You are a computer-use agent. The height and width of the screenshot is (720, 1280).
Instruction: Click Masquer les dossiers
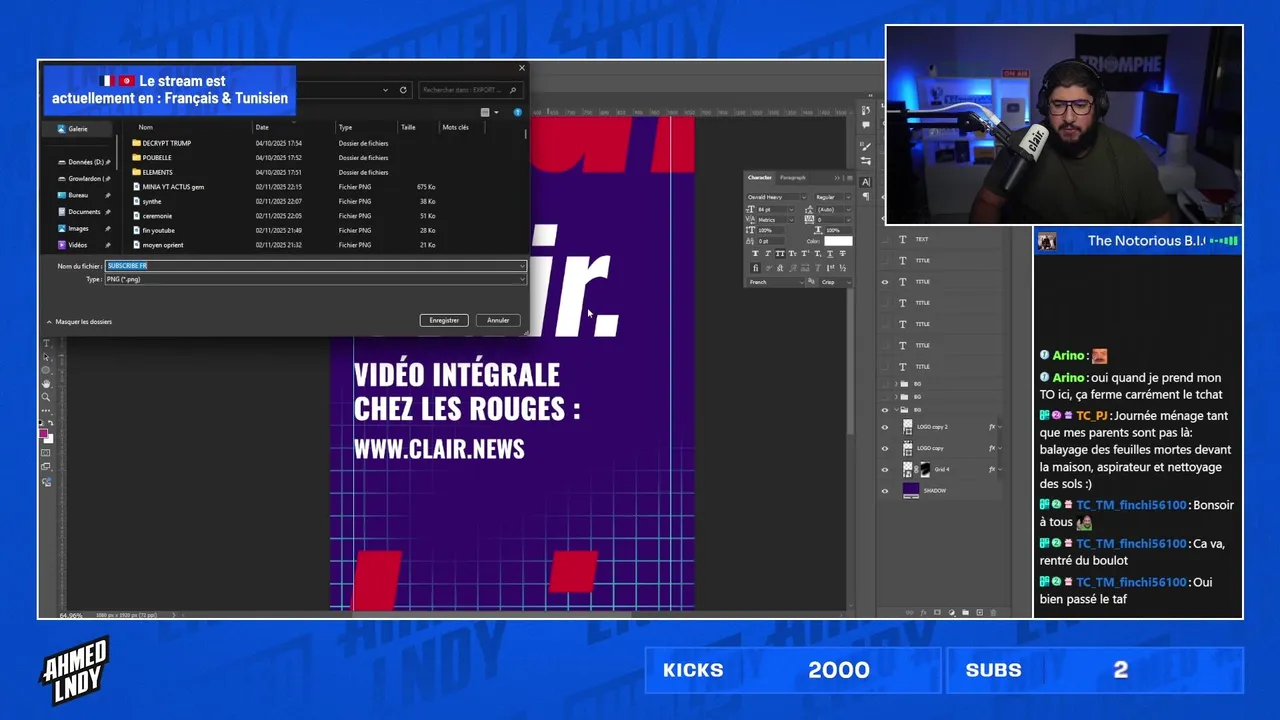click(79, 322)
